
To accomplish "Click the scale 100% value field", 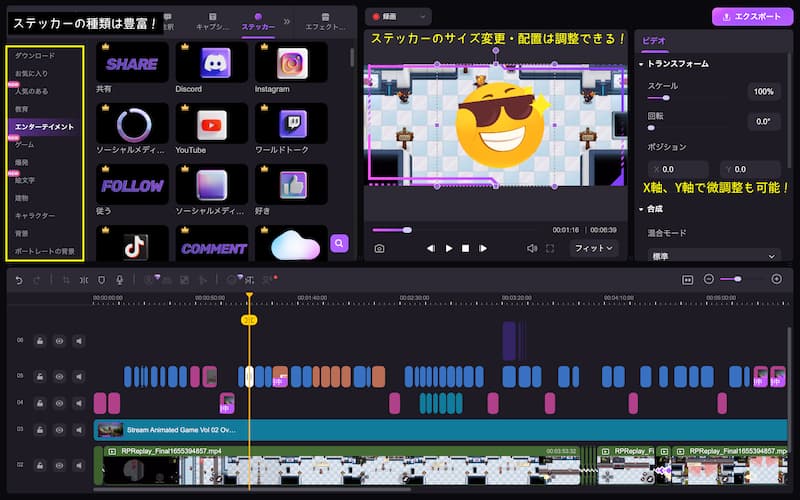I will pyautogui.click(x=764, y=92).
